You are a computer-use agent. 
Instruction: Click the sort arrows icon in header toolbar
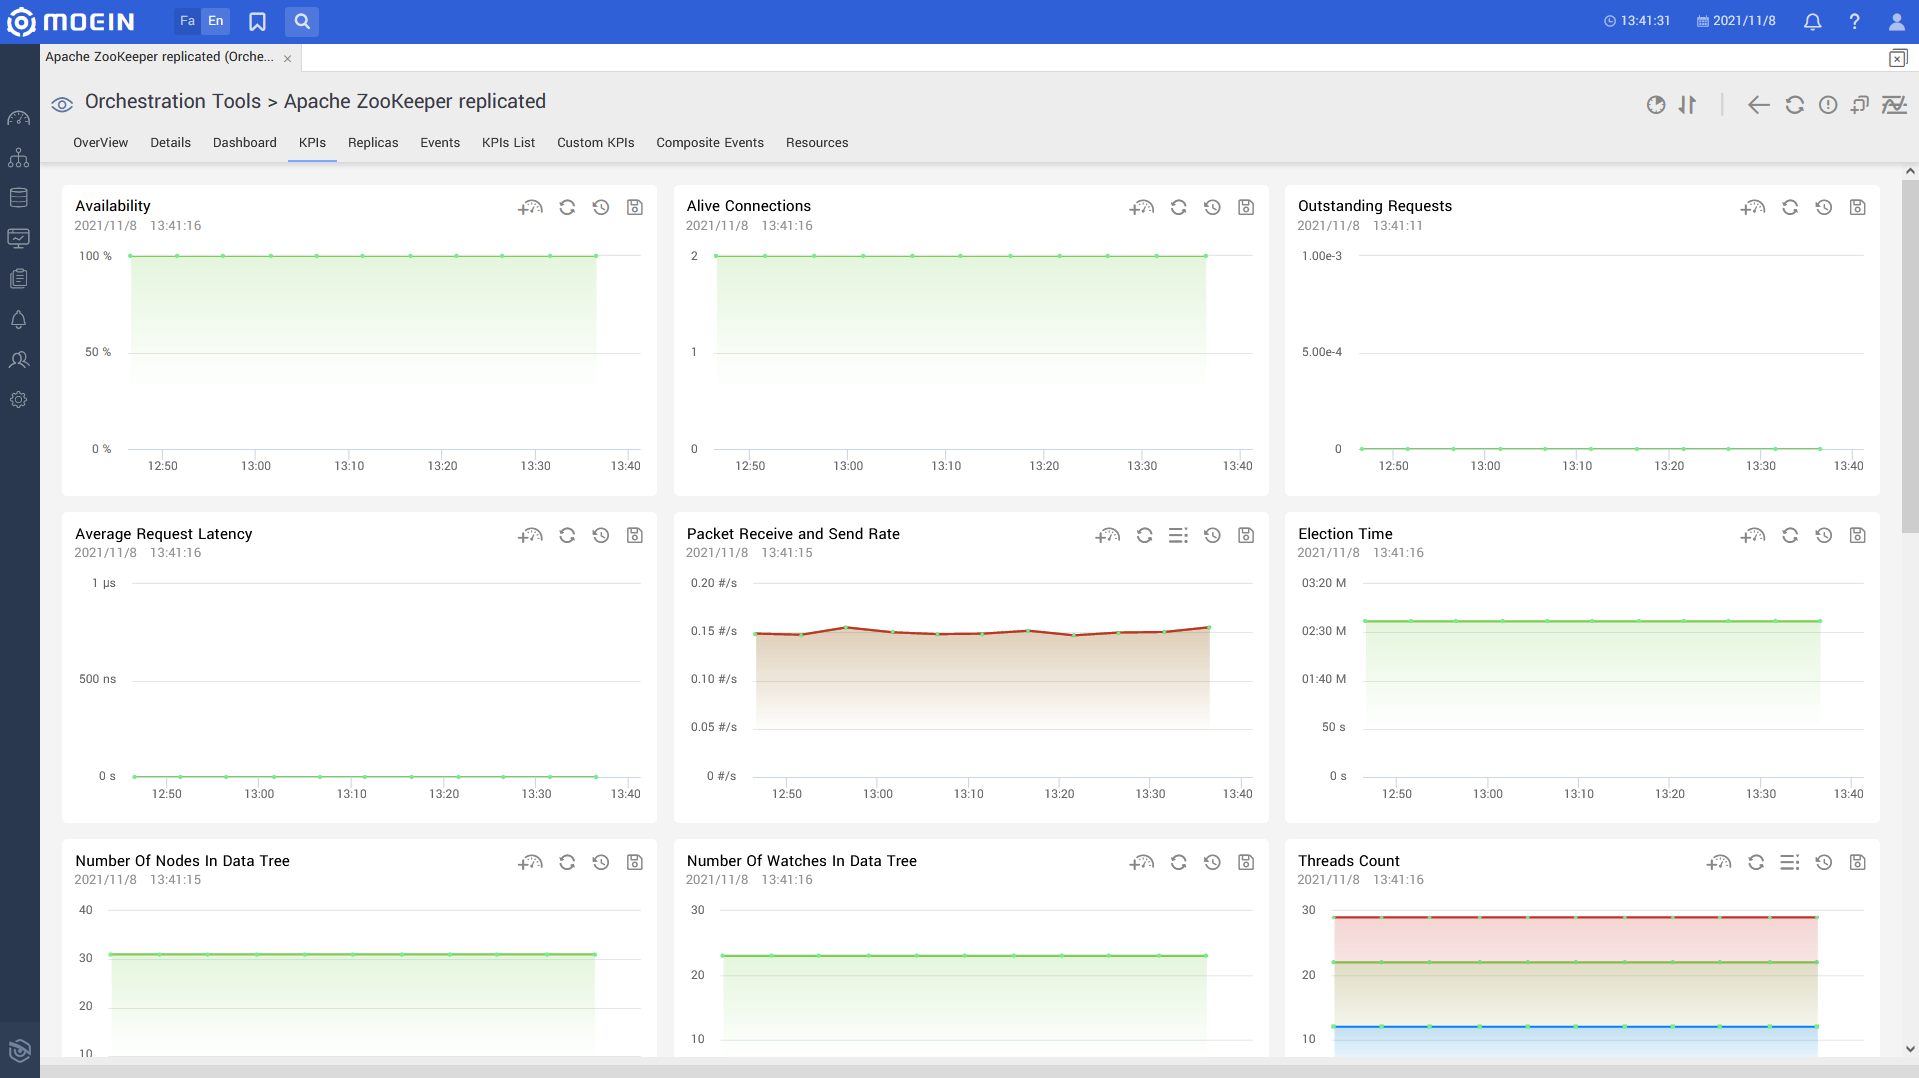coord(1688,105)
